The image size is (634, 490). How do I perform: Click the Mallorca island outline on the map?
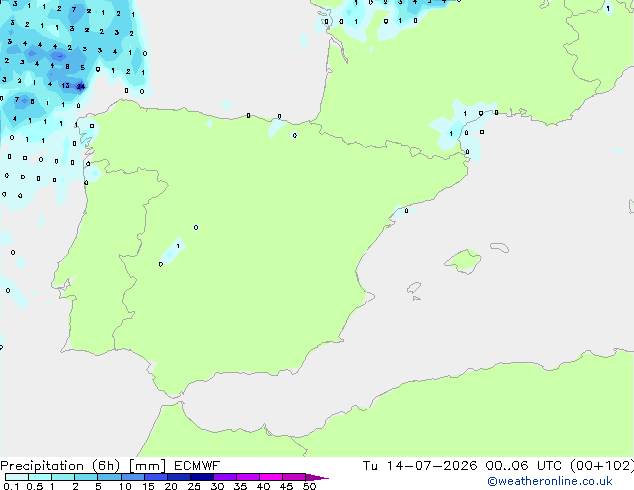click(463, 262)
